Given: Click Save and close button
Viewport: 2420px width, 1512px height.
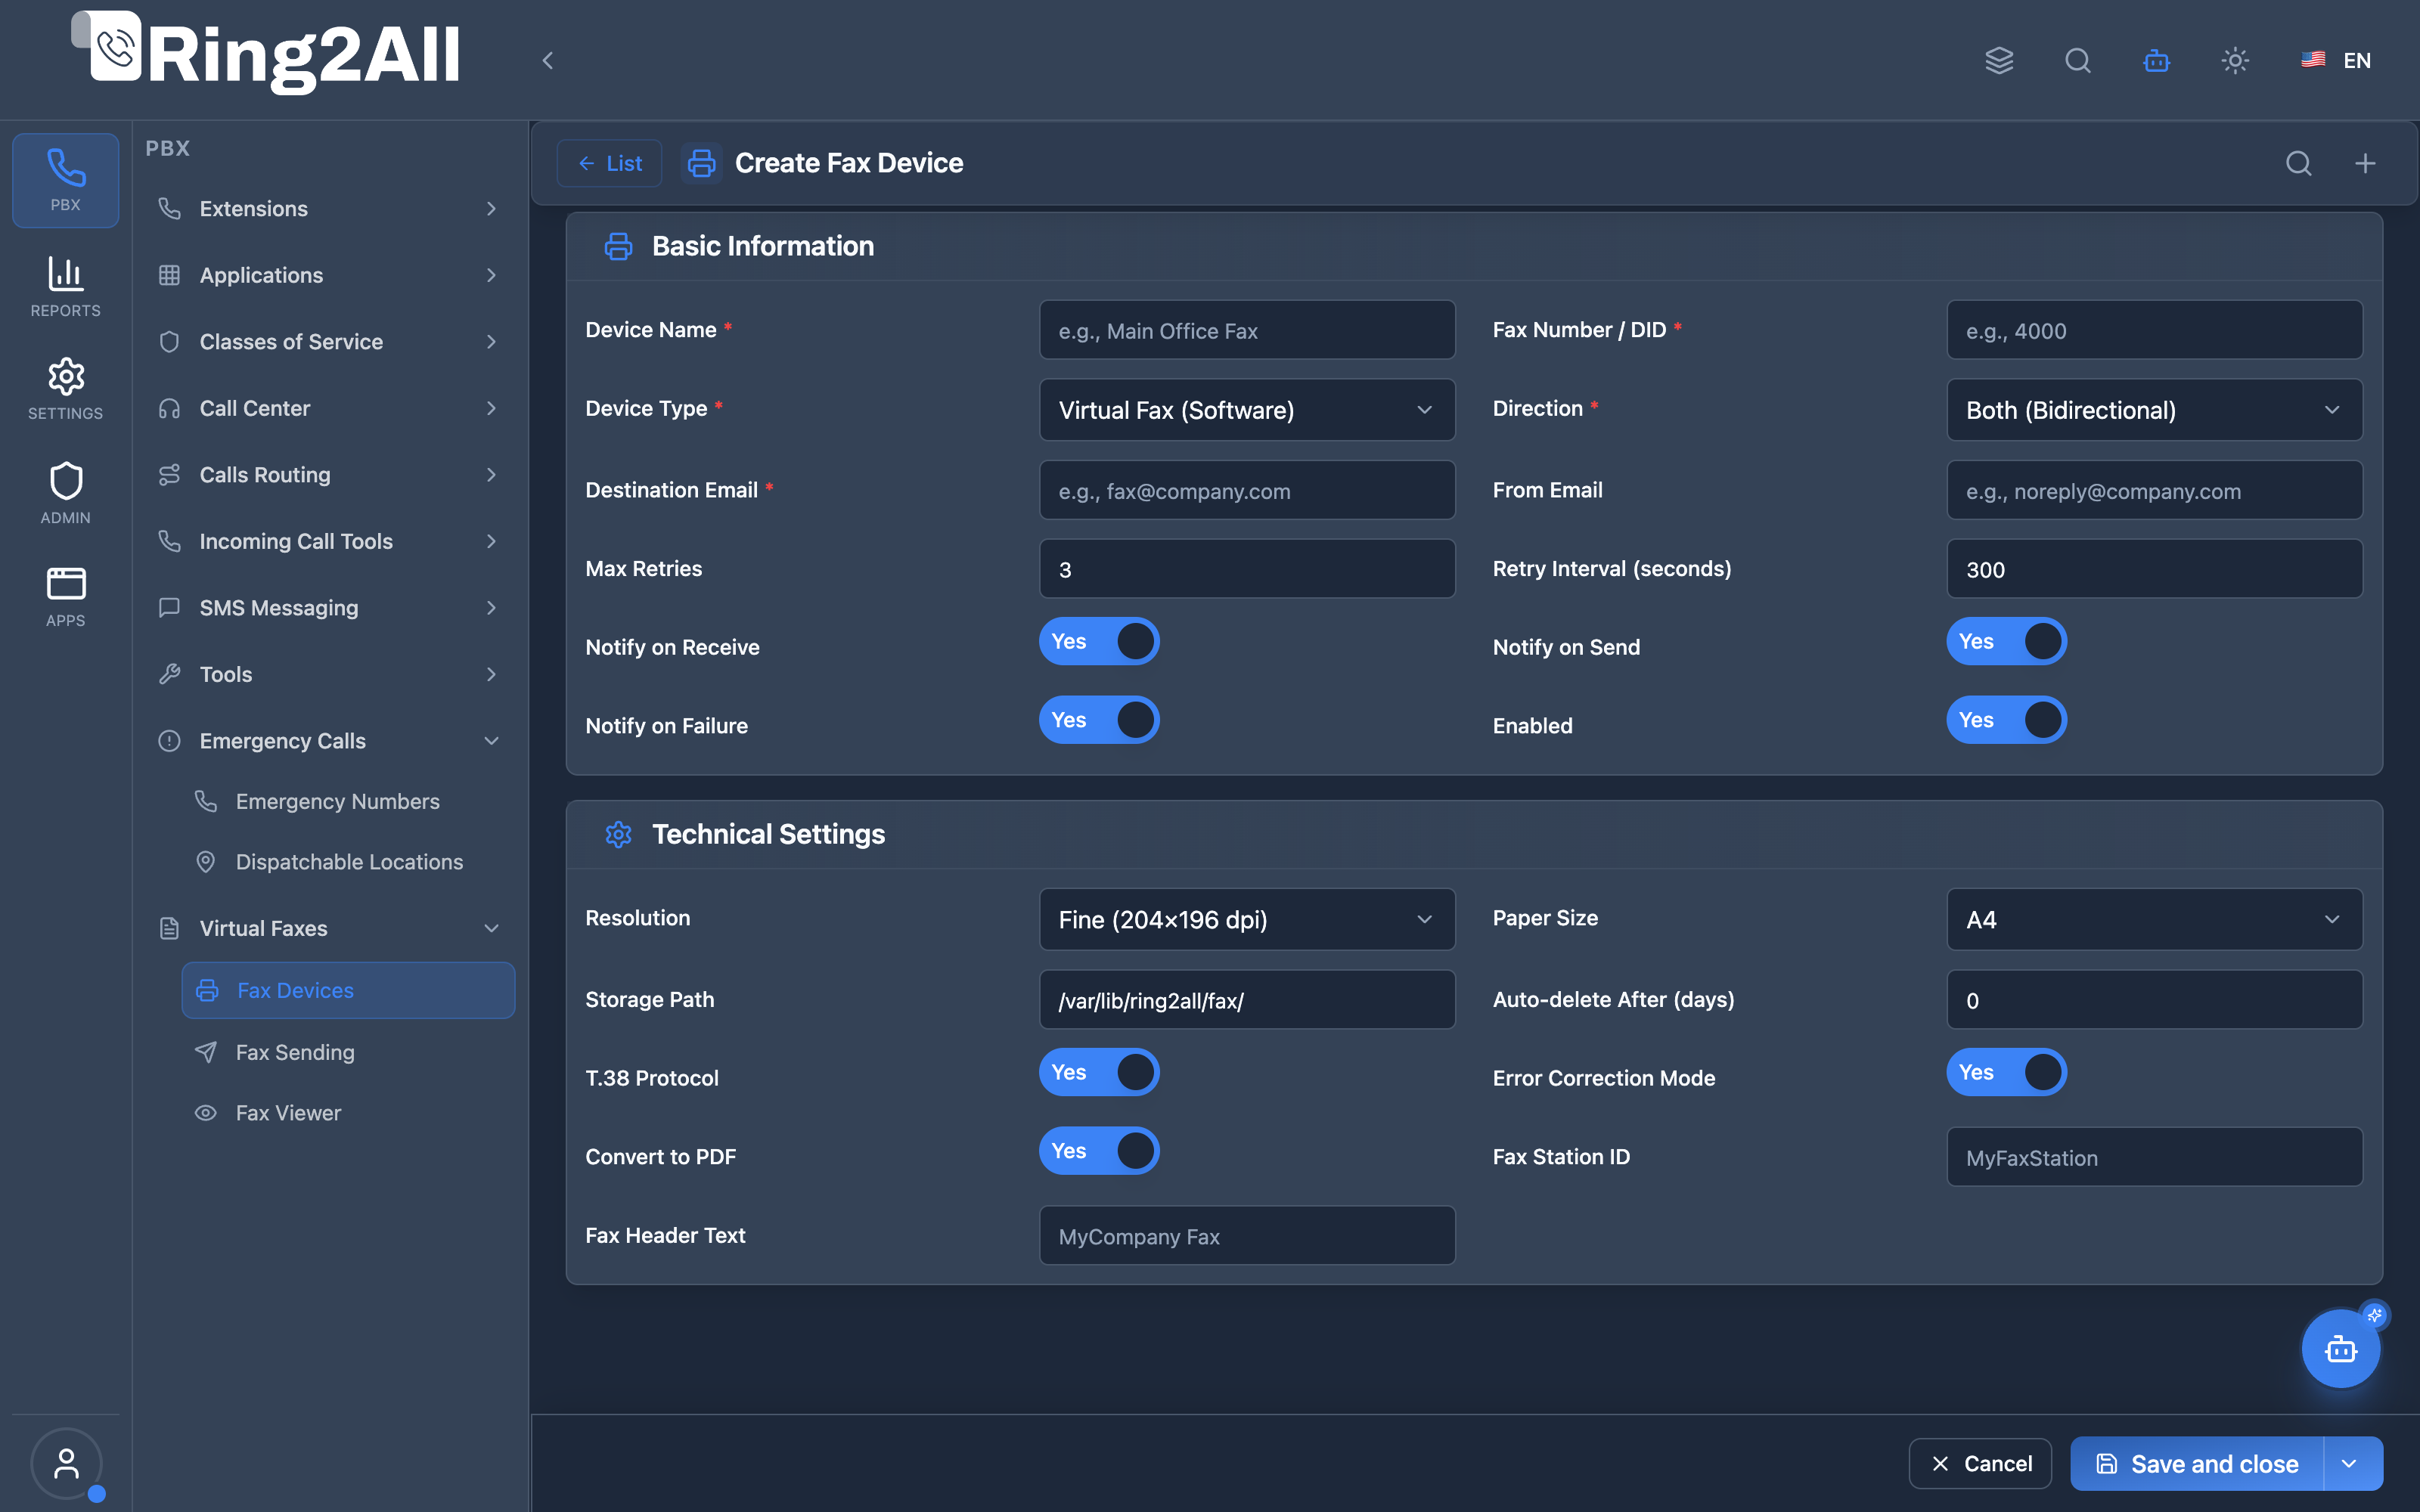Looking at the screenshot, I should click(x=2197, y=1464).
